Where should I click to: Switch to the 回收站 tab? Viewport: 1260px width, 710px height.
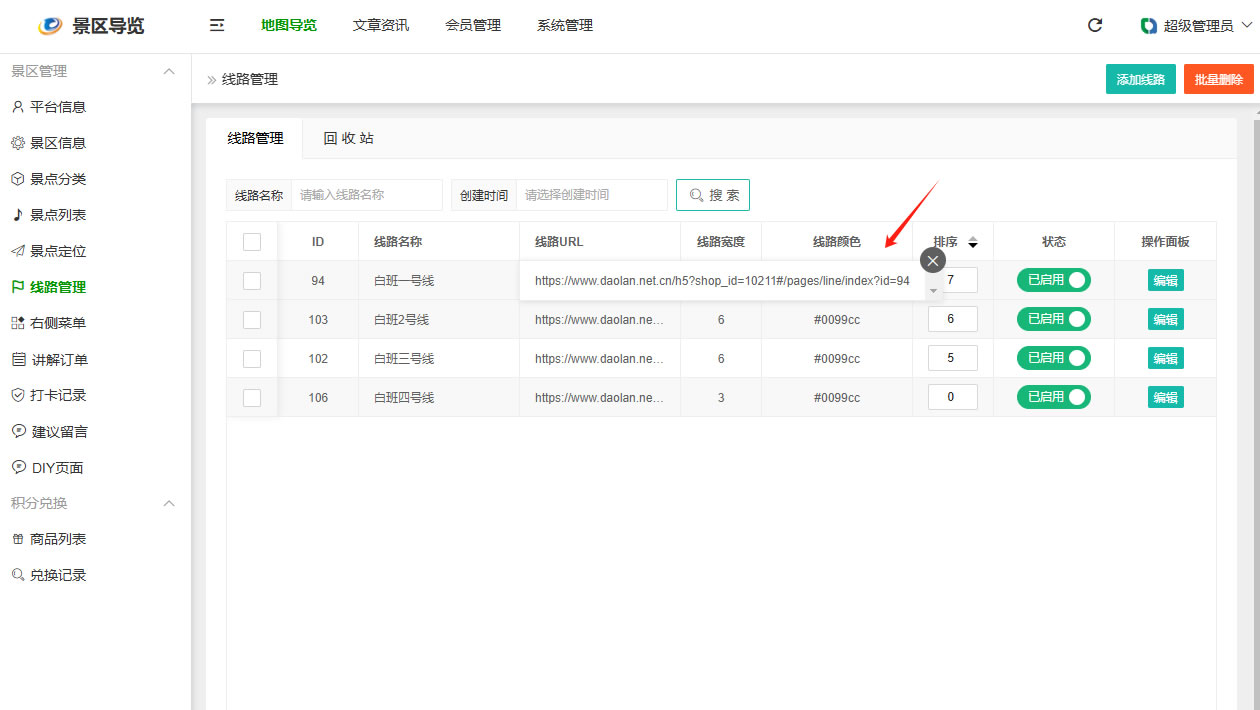point(348,138)
